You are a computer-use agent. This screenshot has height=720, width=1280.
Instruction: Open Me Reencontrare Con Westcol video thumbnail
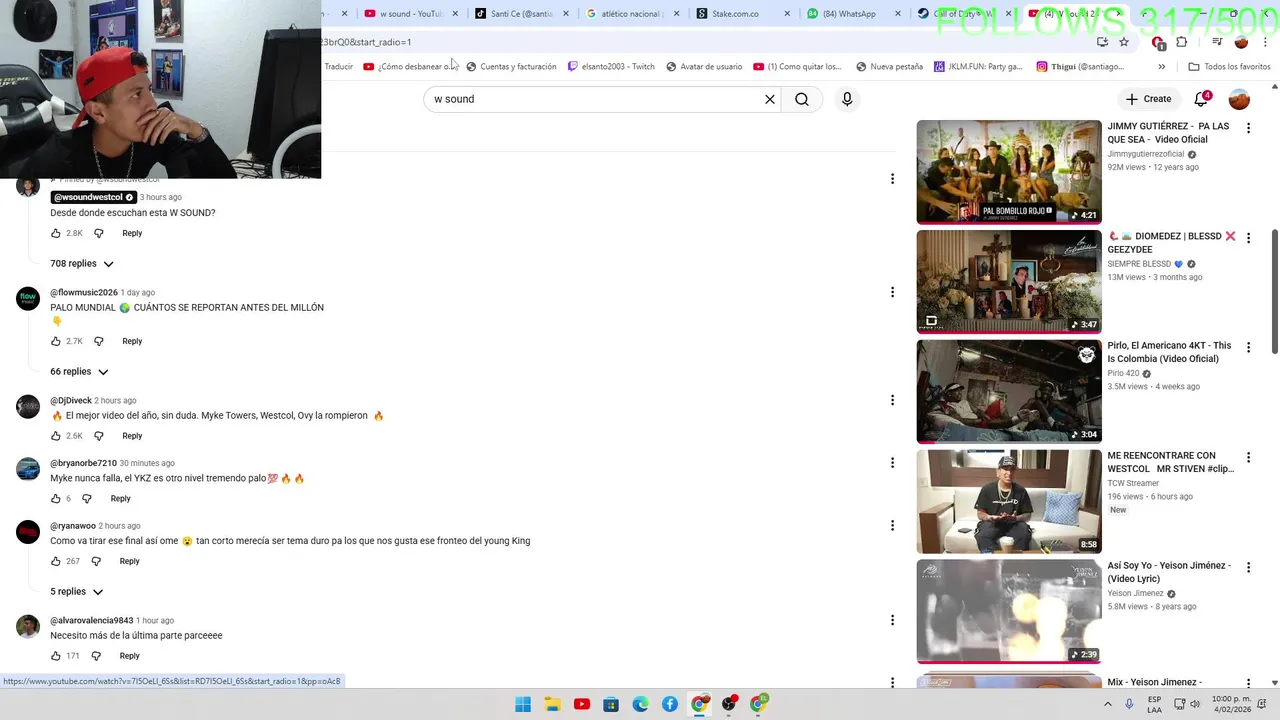click(1009, 501)
